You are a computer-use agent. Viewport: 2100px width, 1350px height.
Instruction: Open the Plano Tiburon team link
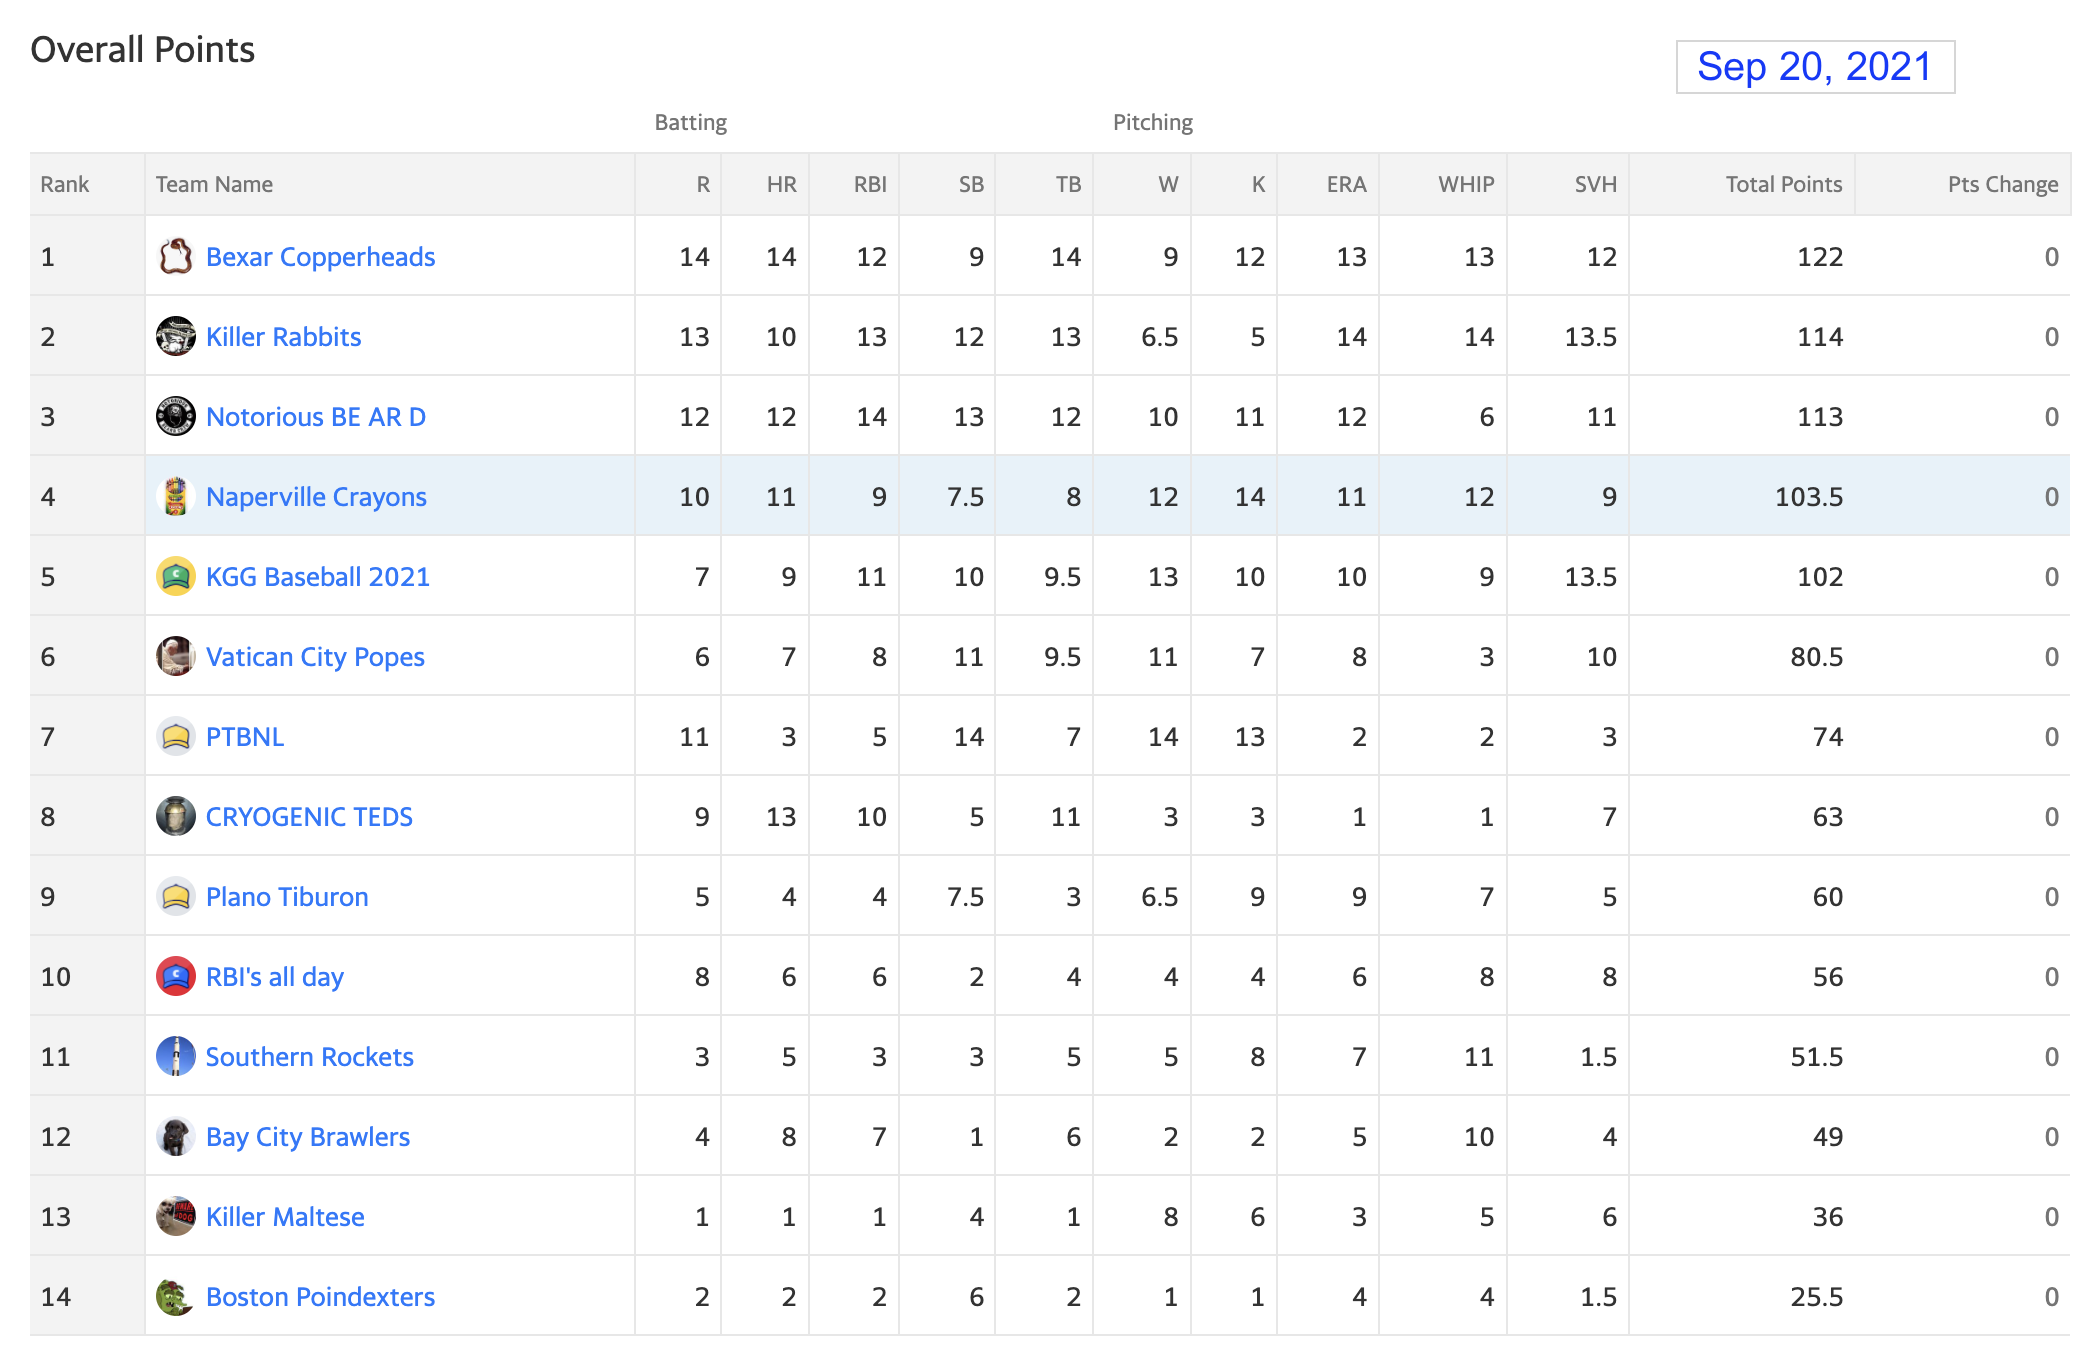click(x=287, y=897)
